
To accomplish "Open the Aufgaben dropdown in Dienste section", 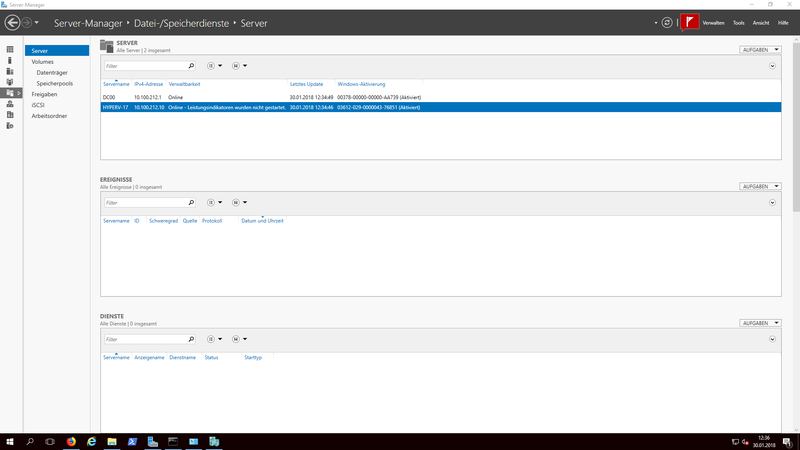I will click(760, 323).
